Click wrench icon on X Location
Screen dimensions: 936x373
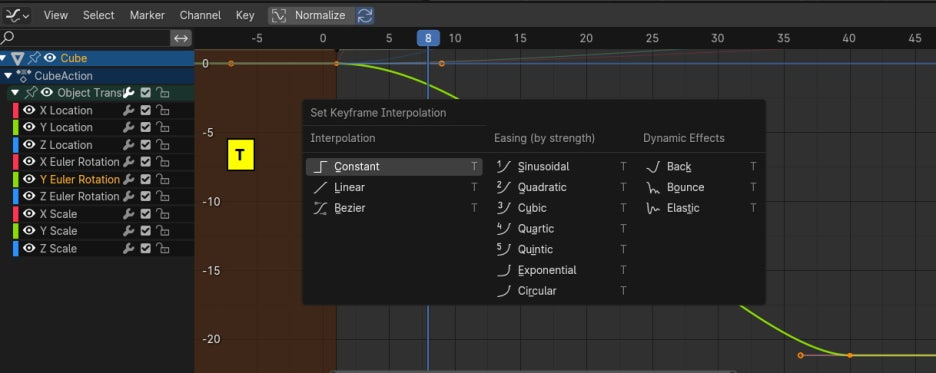click(x=128, y=110)
